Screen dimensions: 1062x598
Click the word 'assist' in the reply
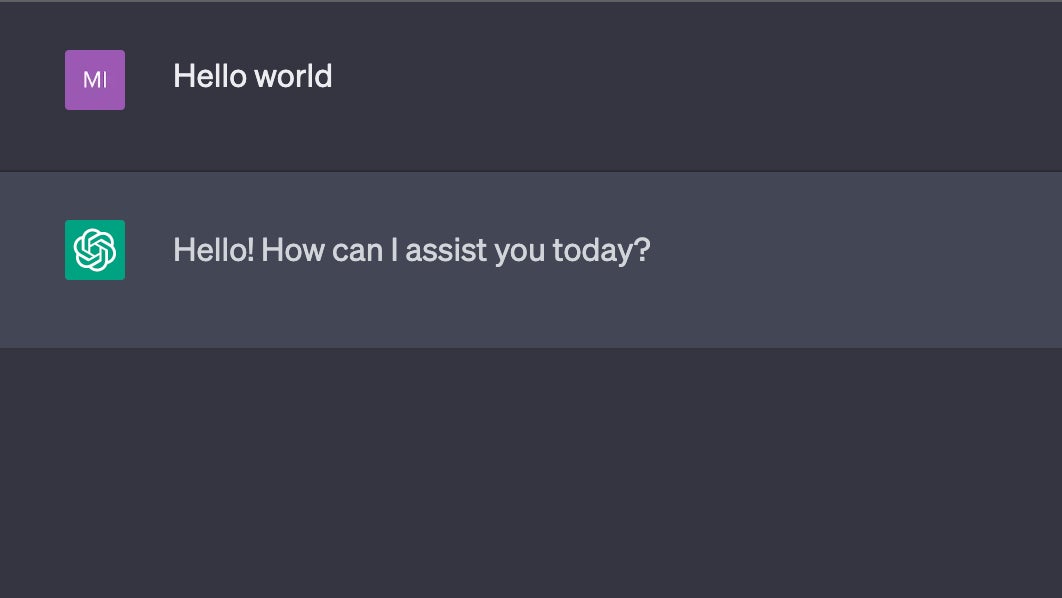click(x=446, y=250)
